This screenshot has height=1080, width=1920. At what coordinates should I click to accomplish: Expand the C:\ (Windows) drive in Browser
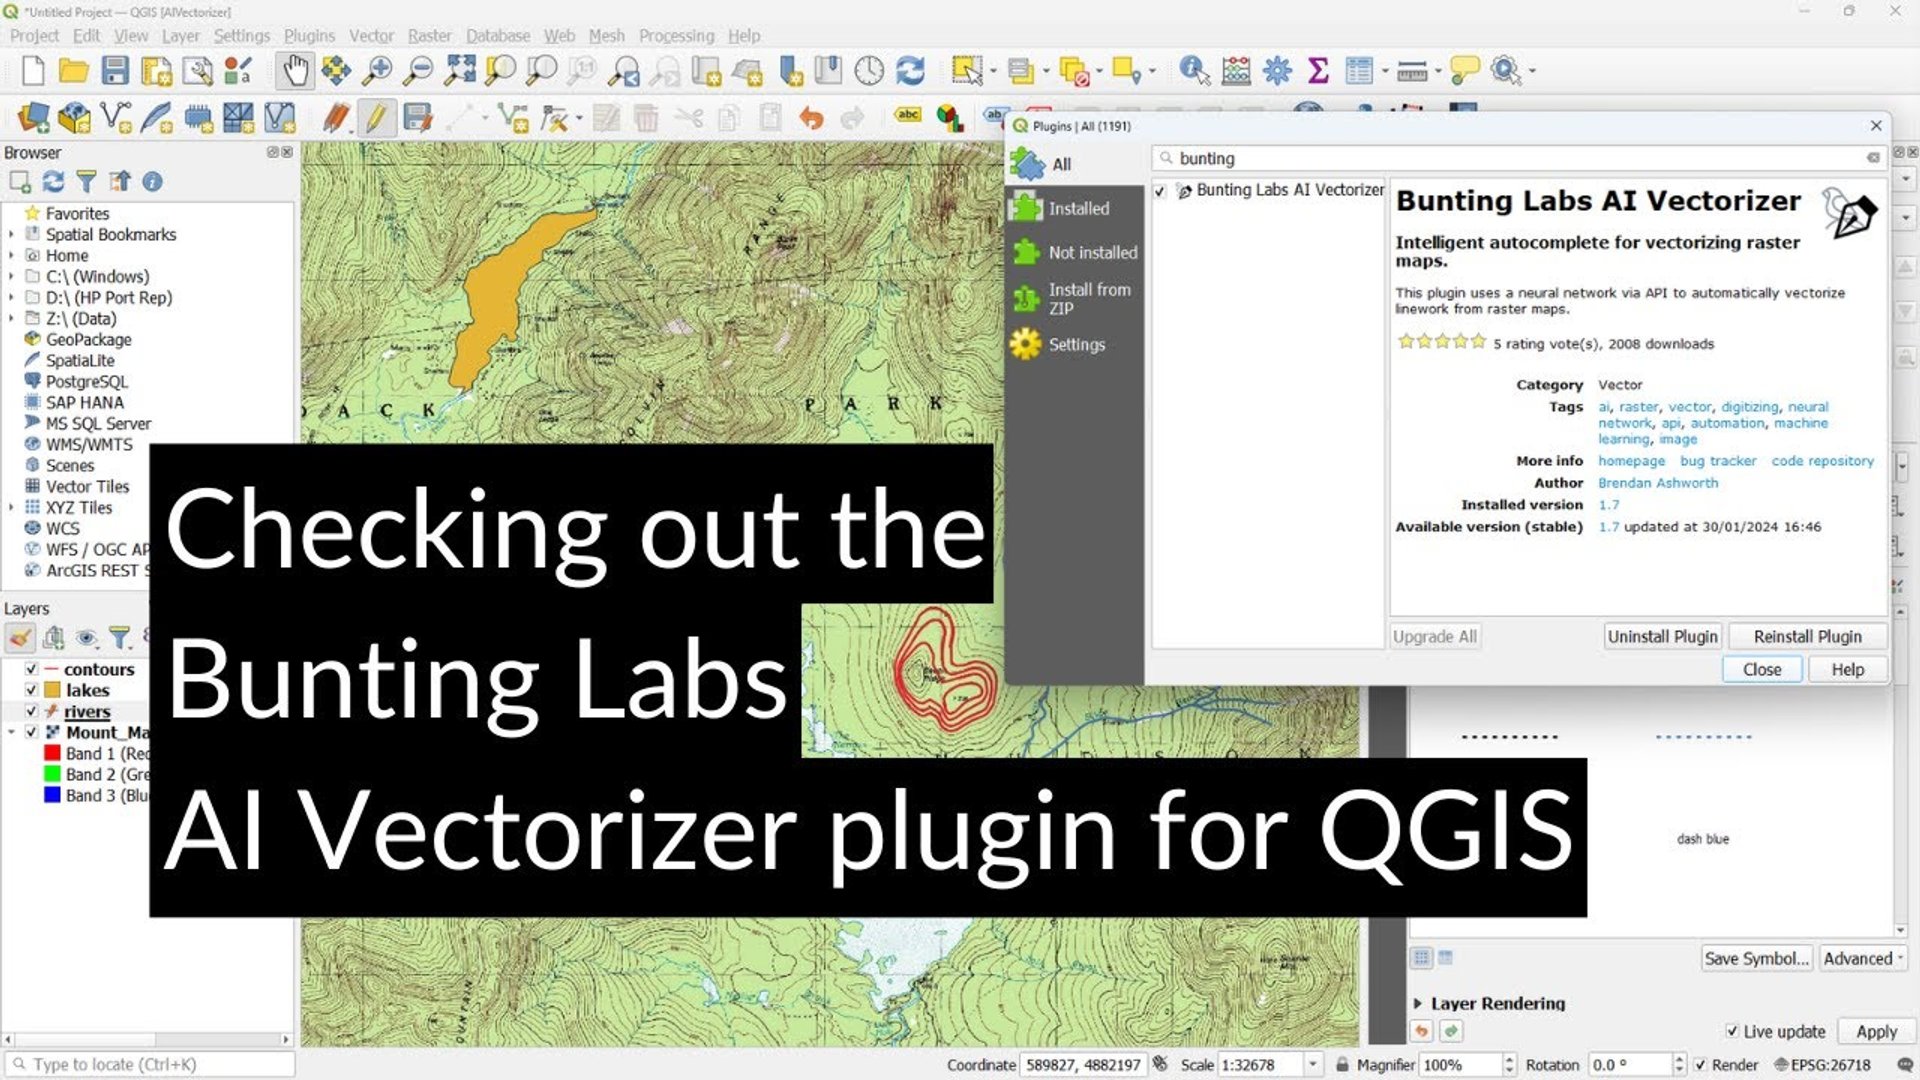[x=12, y=276]
